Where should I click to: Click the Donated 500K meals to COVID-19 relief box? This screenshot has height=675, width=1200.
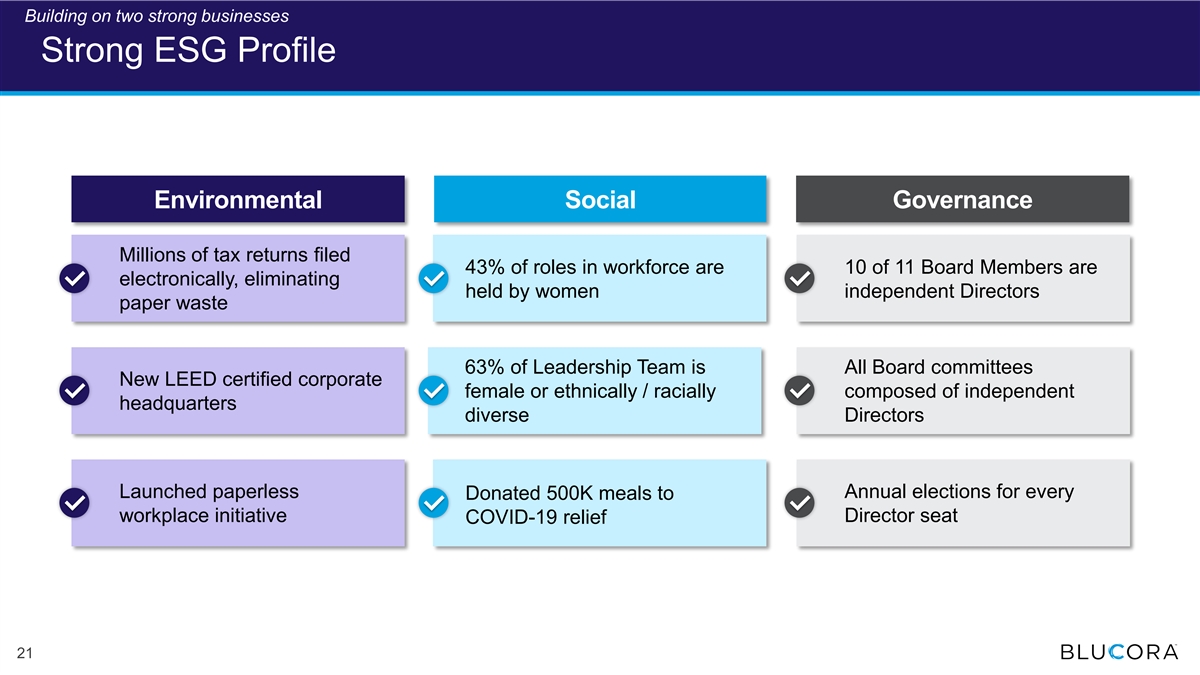(x=600, y=503)
